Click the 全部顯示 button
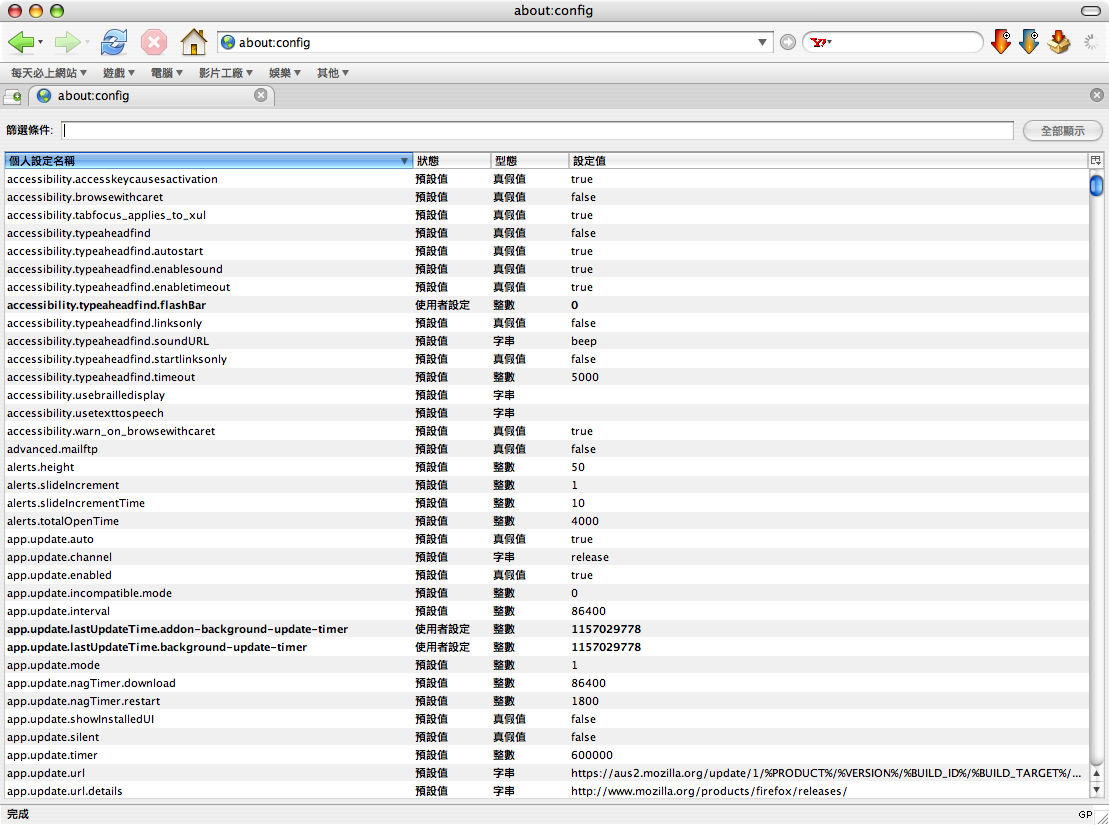 click(x=1062, y=130)
